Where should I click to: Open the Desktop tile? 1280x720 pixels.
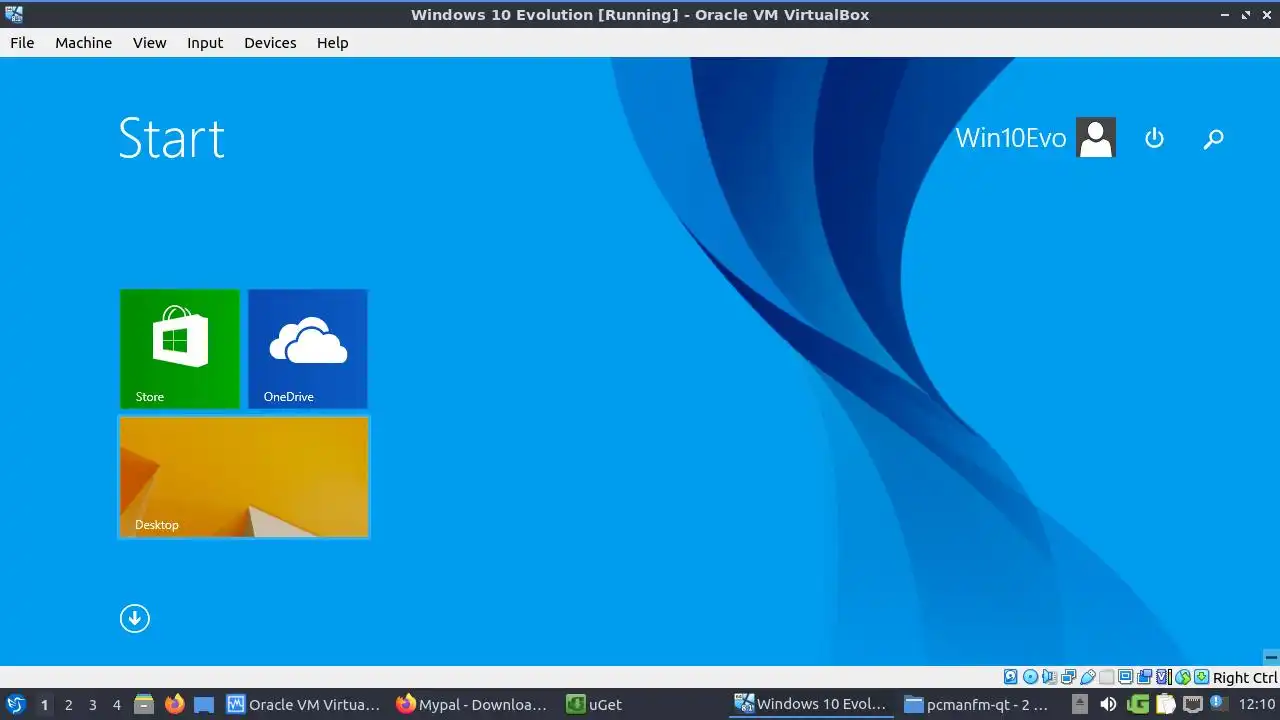[244, 477]
